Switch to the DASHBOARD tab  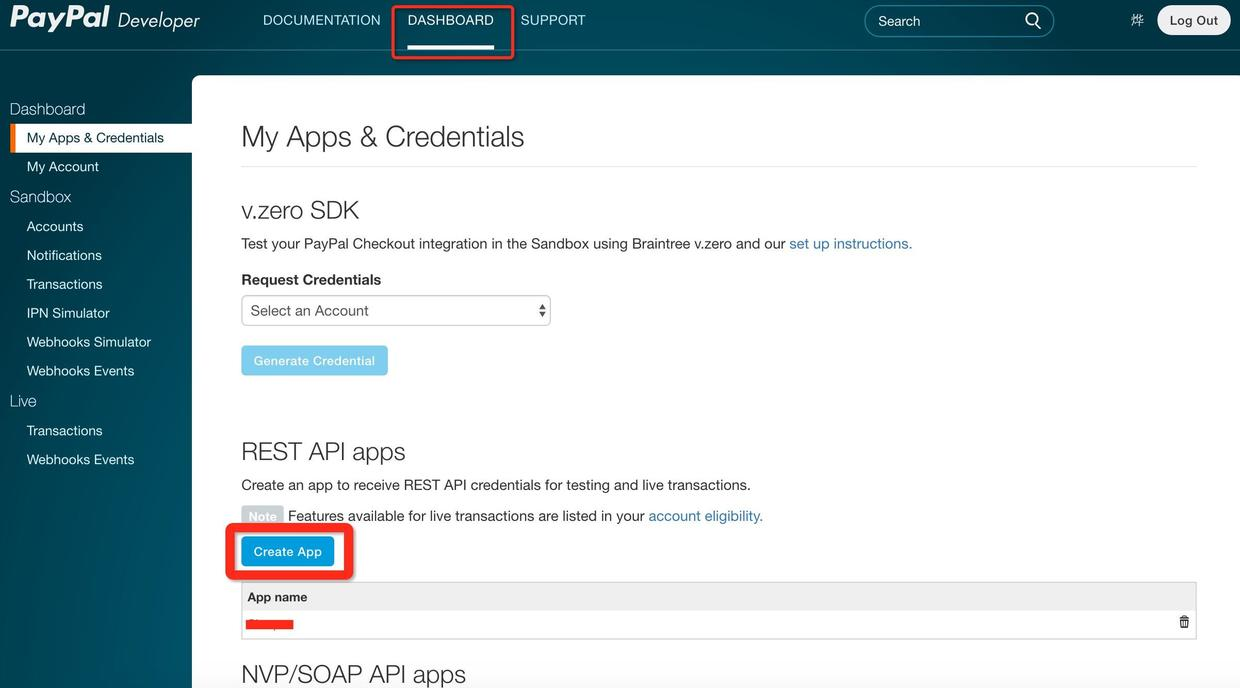pyautogui.click(x=451, y=20)
